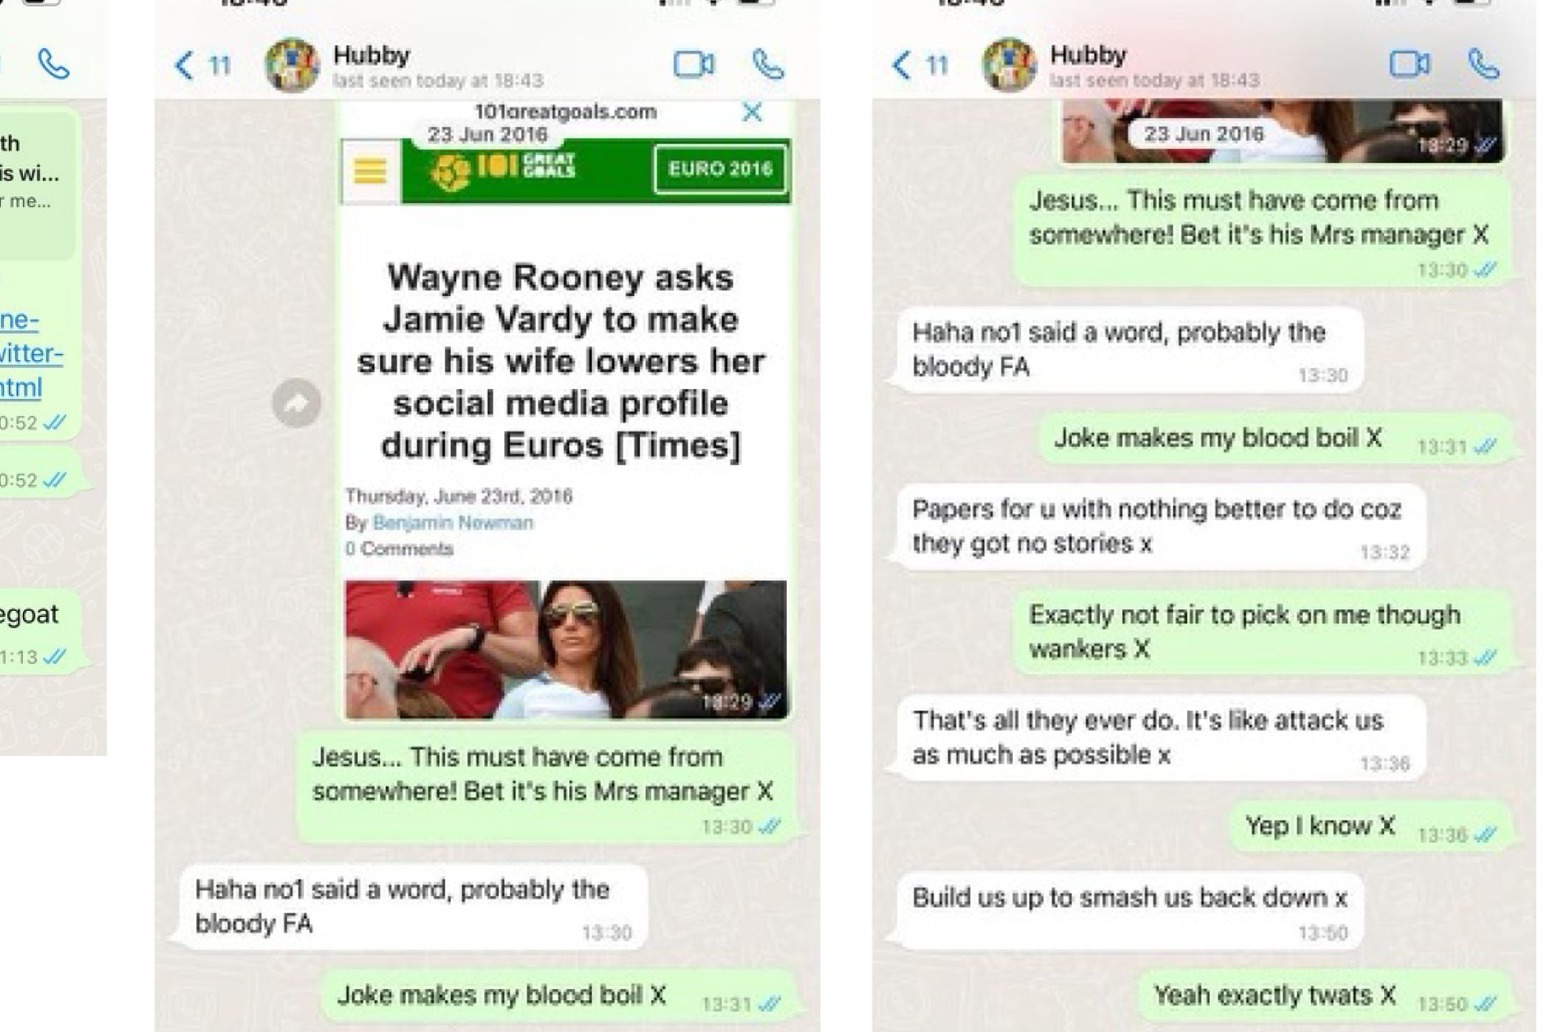The height and width of the screenshot is (1032, 1548).
Task: Open the hamburger menu on the 101 Great Goals page
Action: coord(370,171)
